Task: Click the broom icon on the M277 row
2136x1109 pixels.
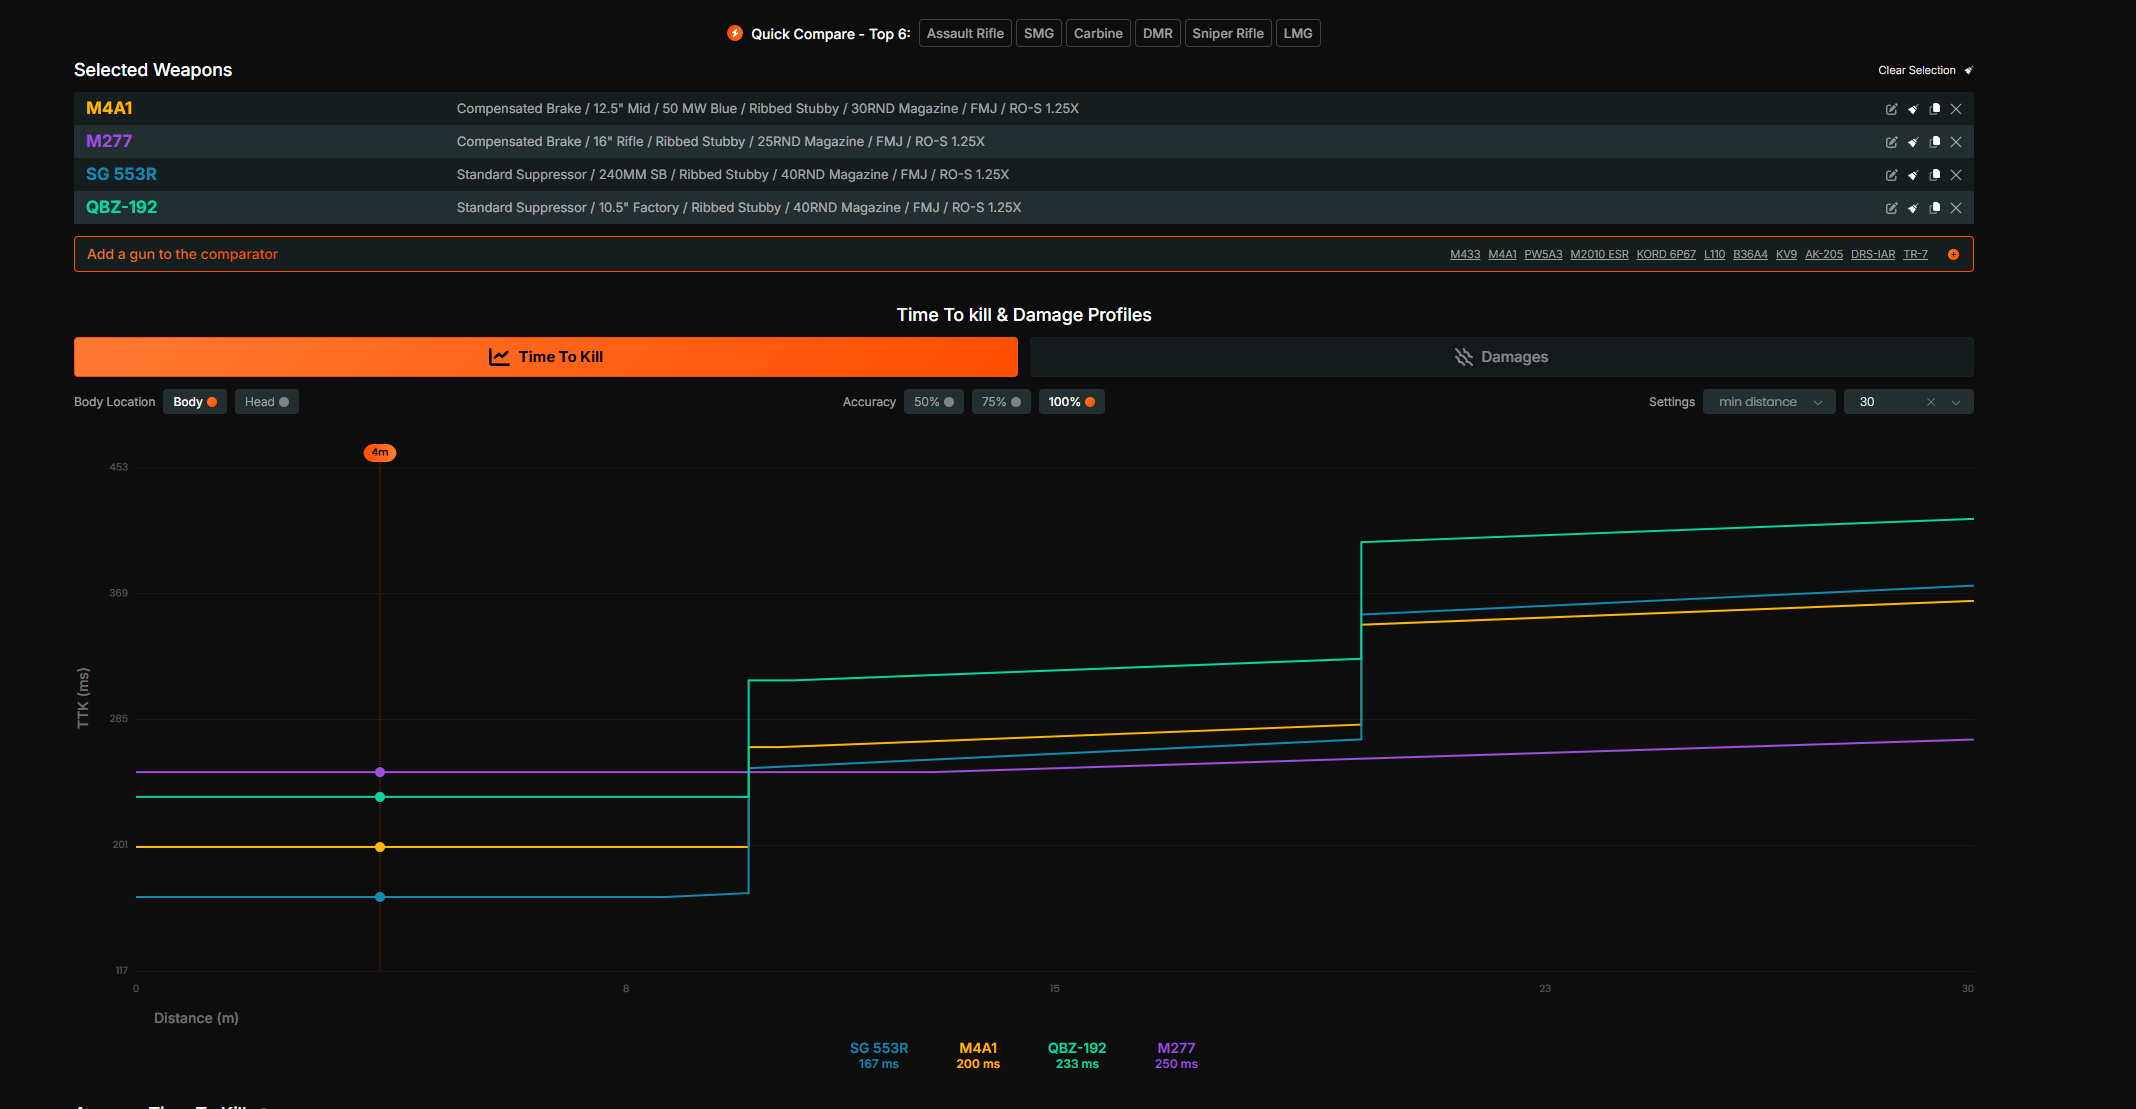Action: [1913, 142]
